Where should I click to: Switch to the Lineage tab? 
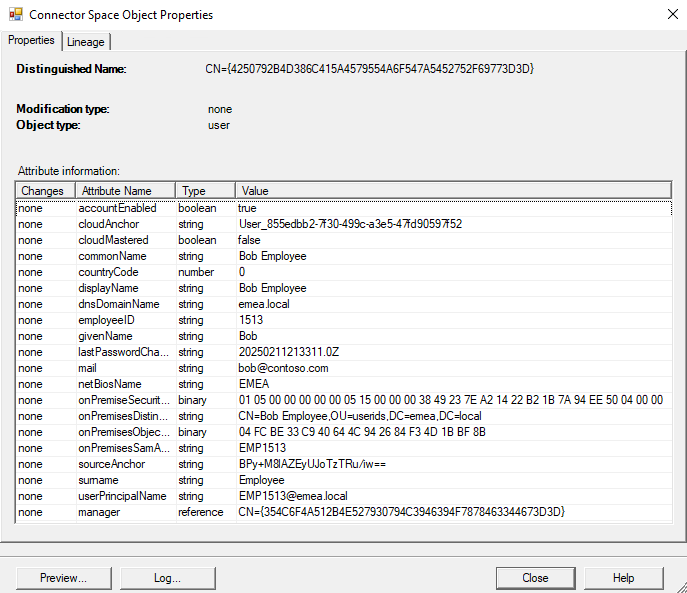(86, 42)
